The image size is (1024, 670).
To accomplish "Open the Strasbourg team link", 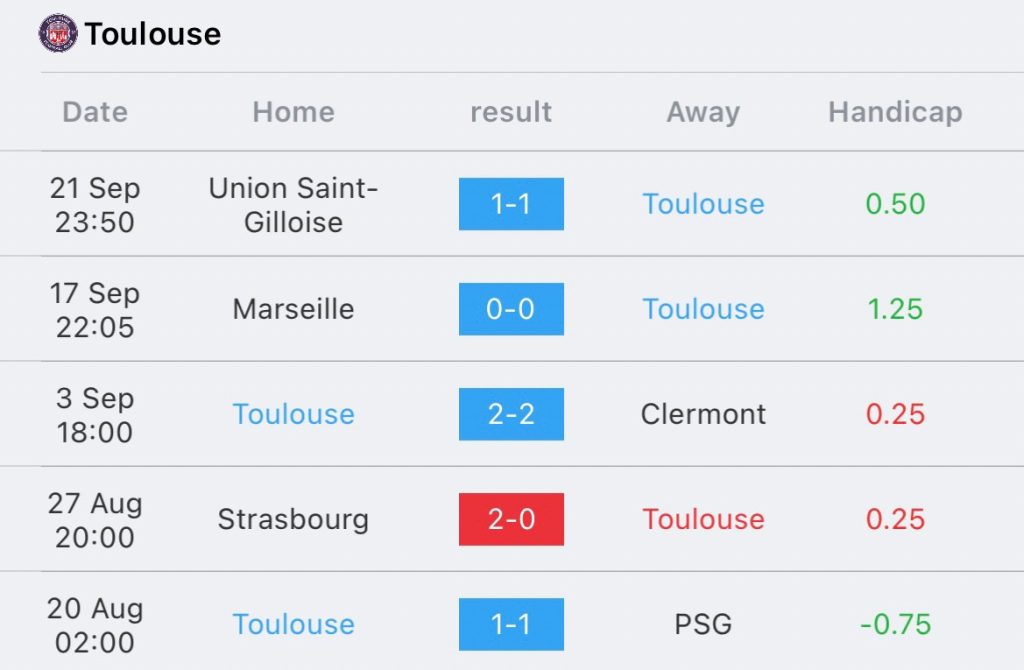I will 293,519.
